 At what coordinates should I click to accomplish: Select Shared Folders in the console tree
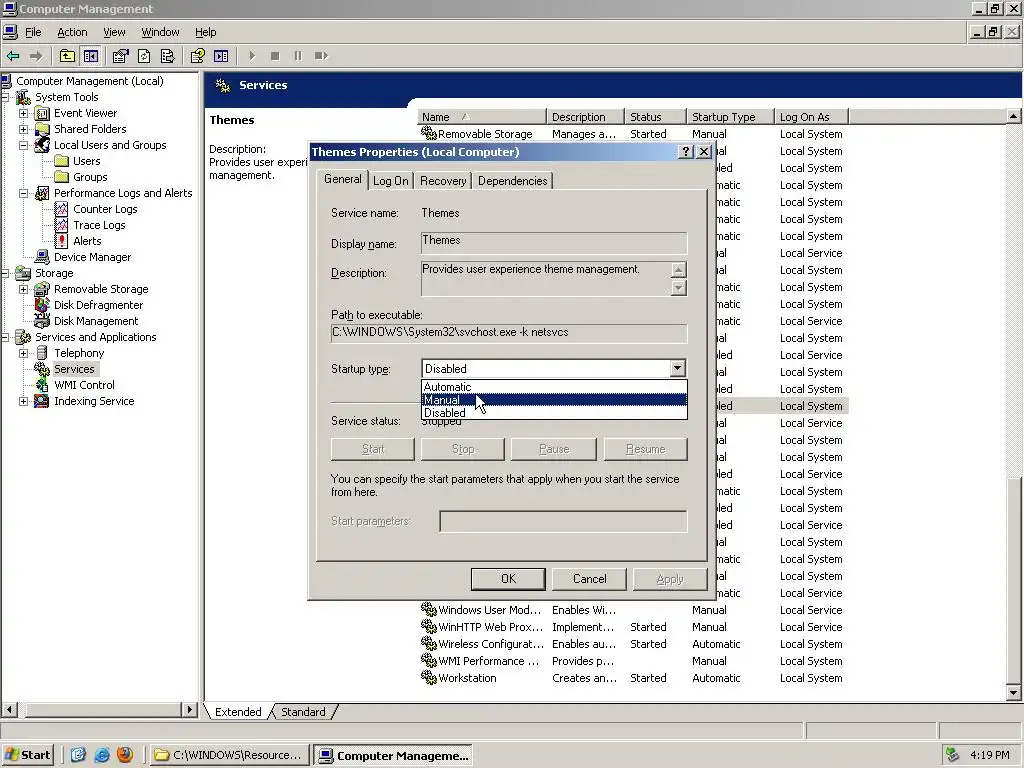89,129
